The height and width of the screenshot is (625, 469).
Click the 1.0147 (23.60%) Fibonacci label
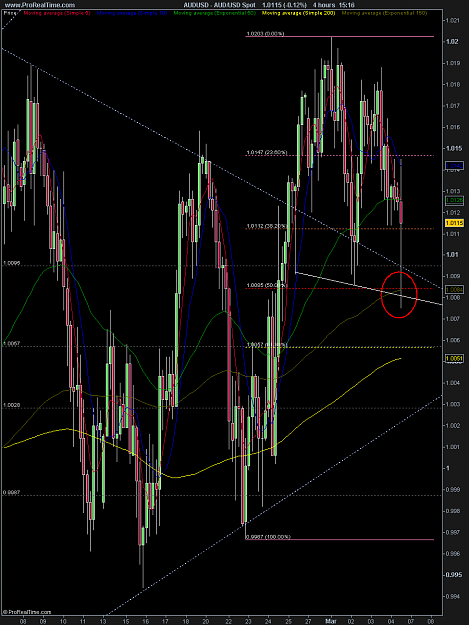(267, 152)
